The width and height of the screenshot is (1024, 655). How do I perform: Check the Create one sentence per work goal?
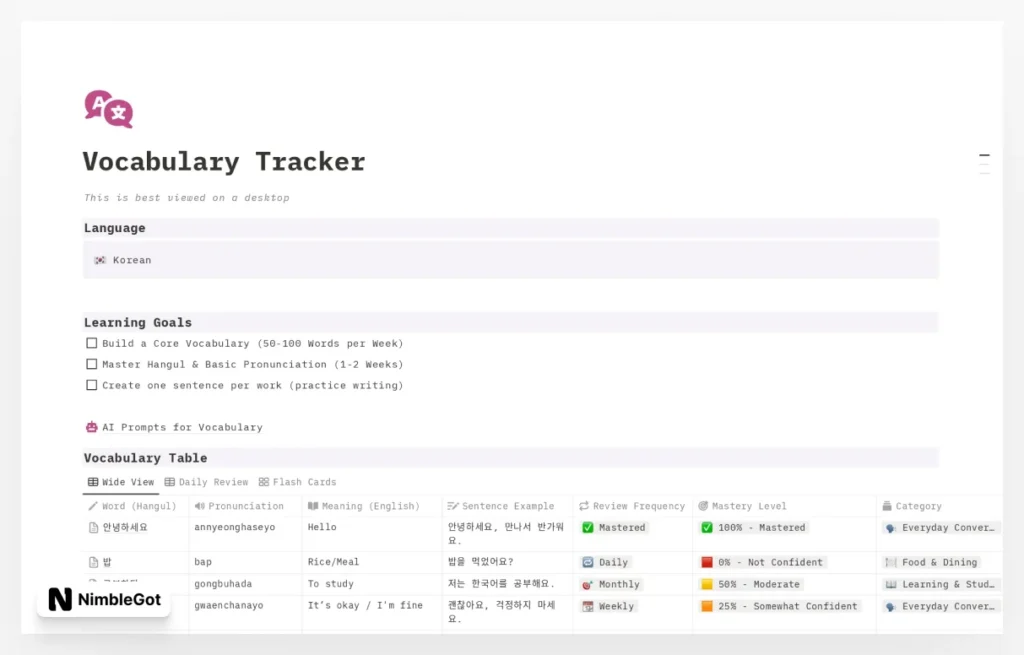[91, 385]
